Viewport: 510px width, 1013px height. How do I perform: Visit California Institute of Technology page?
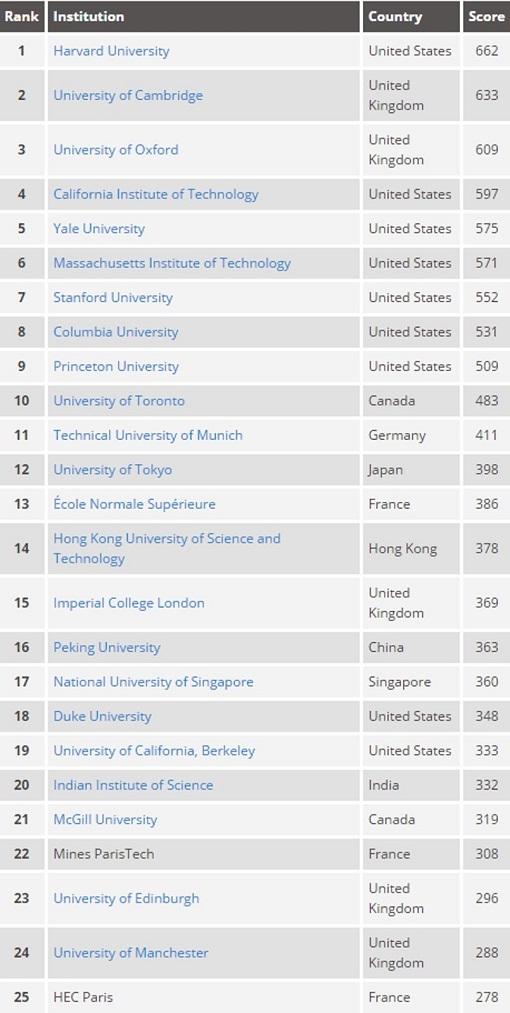(x=156, y=194)
